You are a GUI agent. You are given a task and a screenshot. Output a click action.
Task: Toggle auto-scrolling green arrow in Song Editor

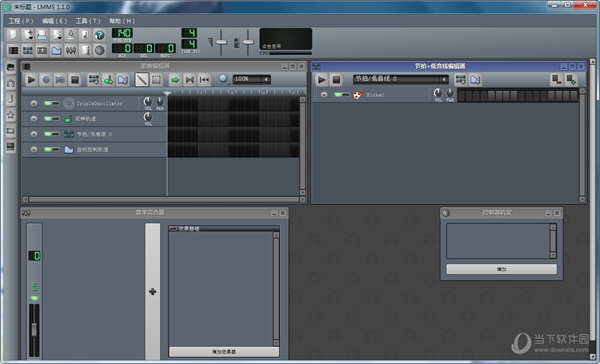coord(175,80)
